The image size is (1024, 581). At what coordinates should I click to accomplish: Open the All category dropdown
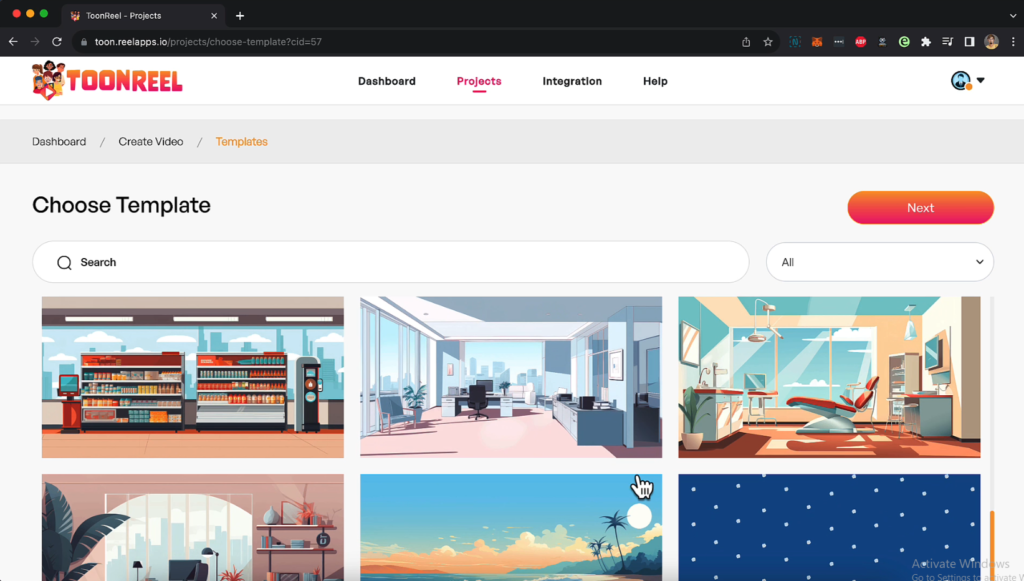(880, 262)
